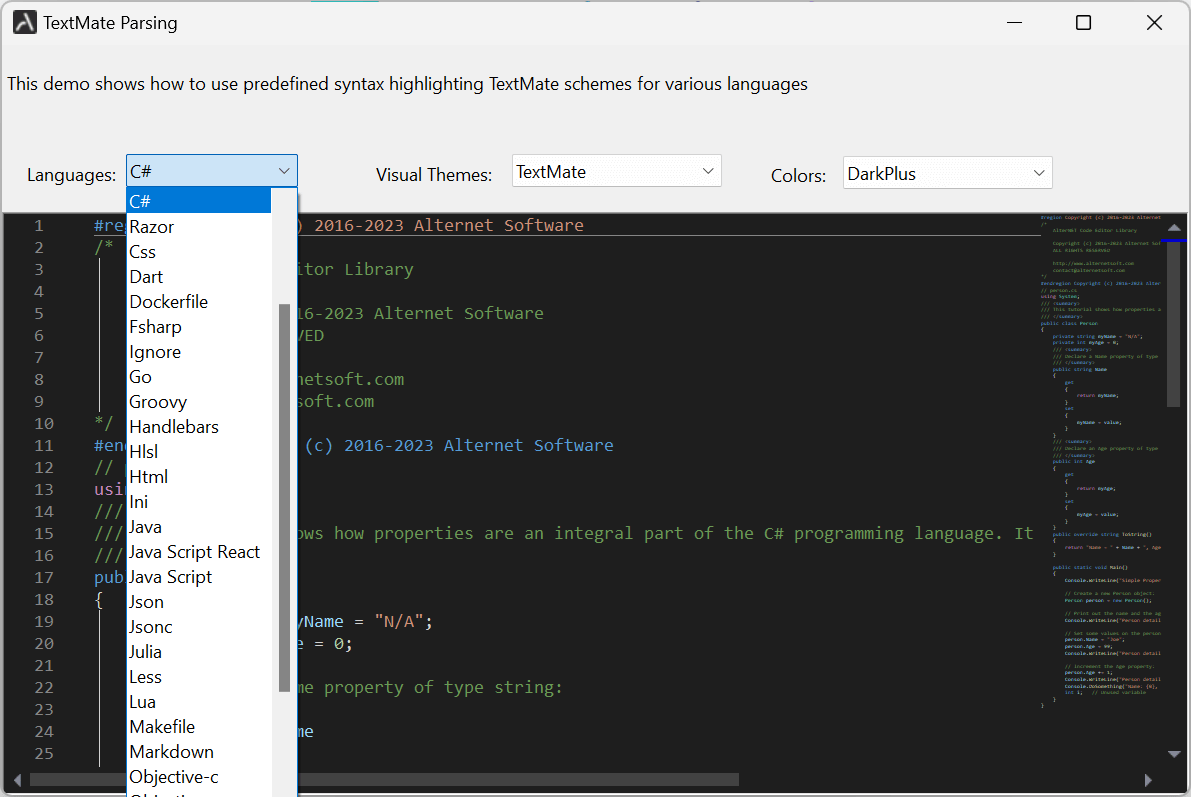Click the TextMate Parsing app icon
This screenshot has width=1191, height=797.
click(24, 23)
